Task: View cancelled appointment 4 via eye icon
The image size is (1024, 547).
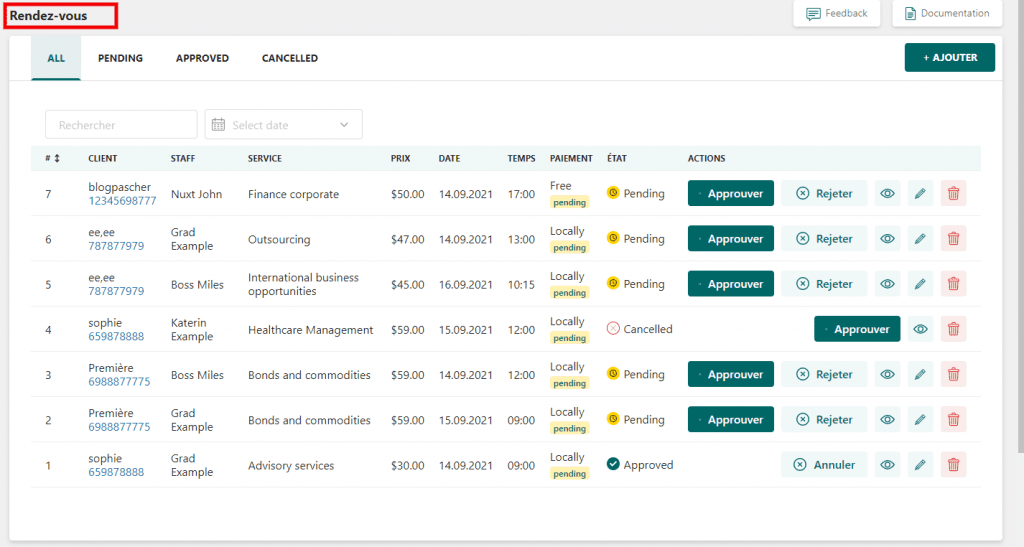Action: coord(920,329)
